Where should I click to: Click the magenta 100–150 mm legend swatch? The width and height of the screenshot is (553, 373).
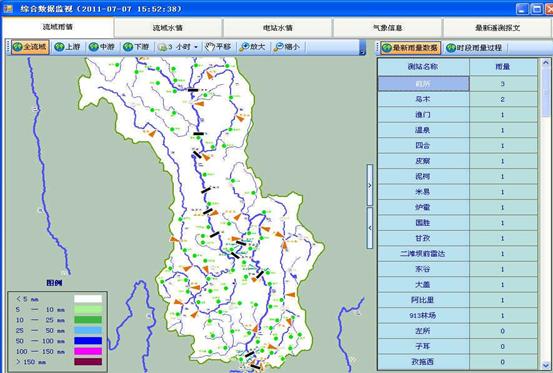(88, 351)
